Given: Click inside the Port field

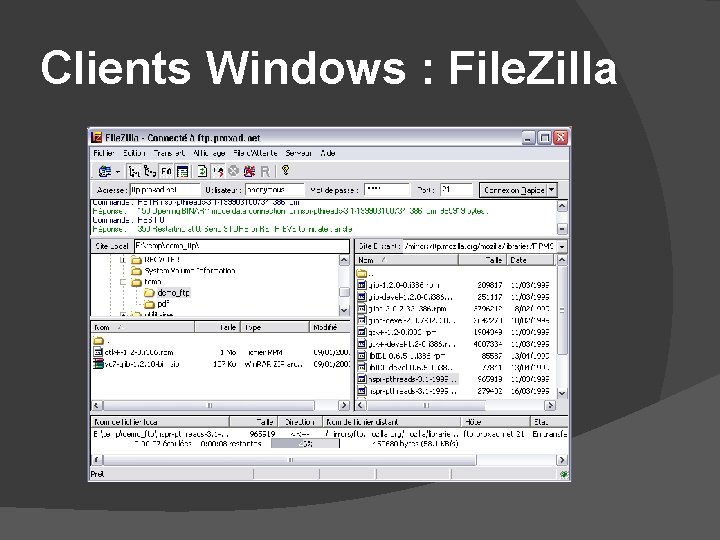Looking at the screenshot, I should 456,190.
